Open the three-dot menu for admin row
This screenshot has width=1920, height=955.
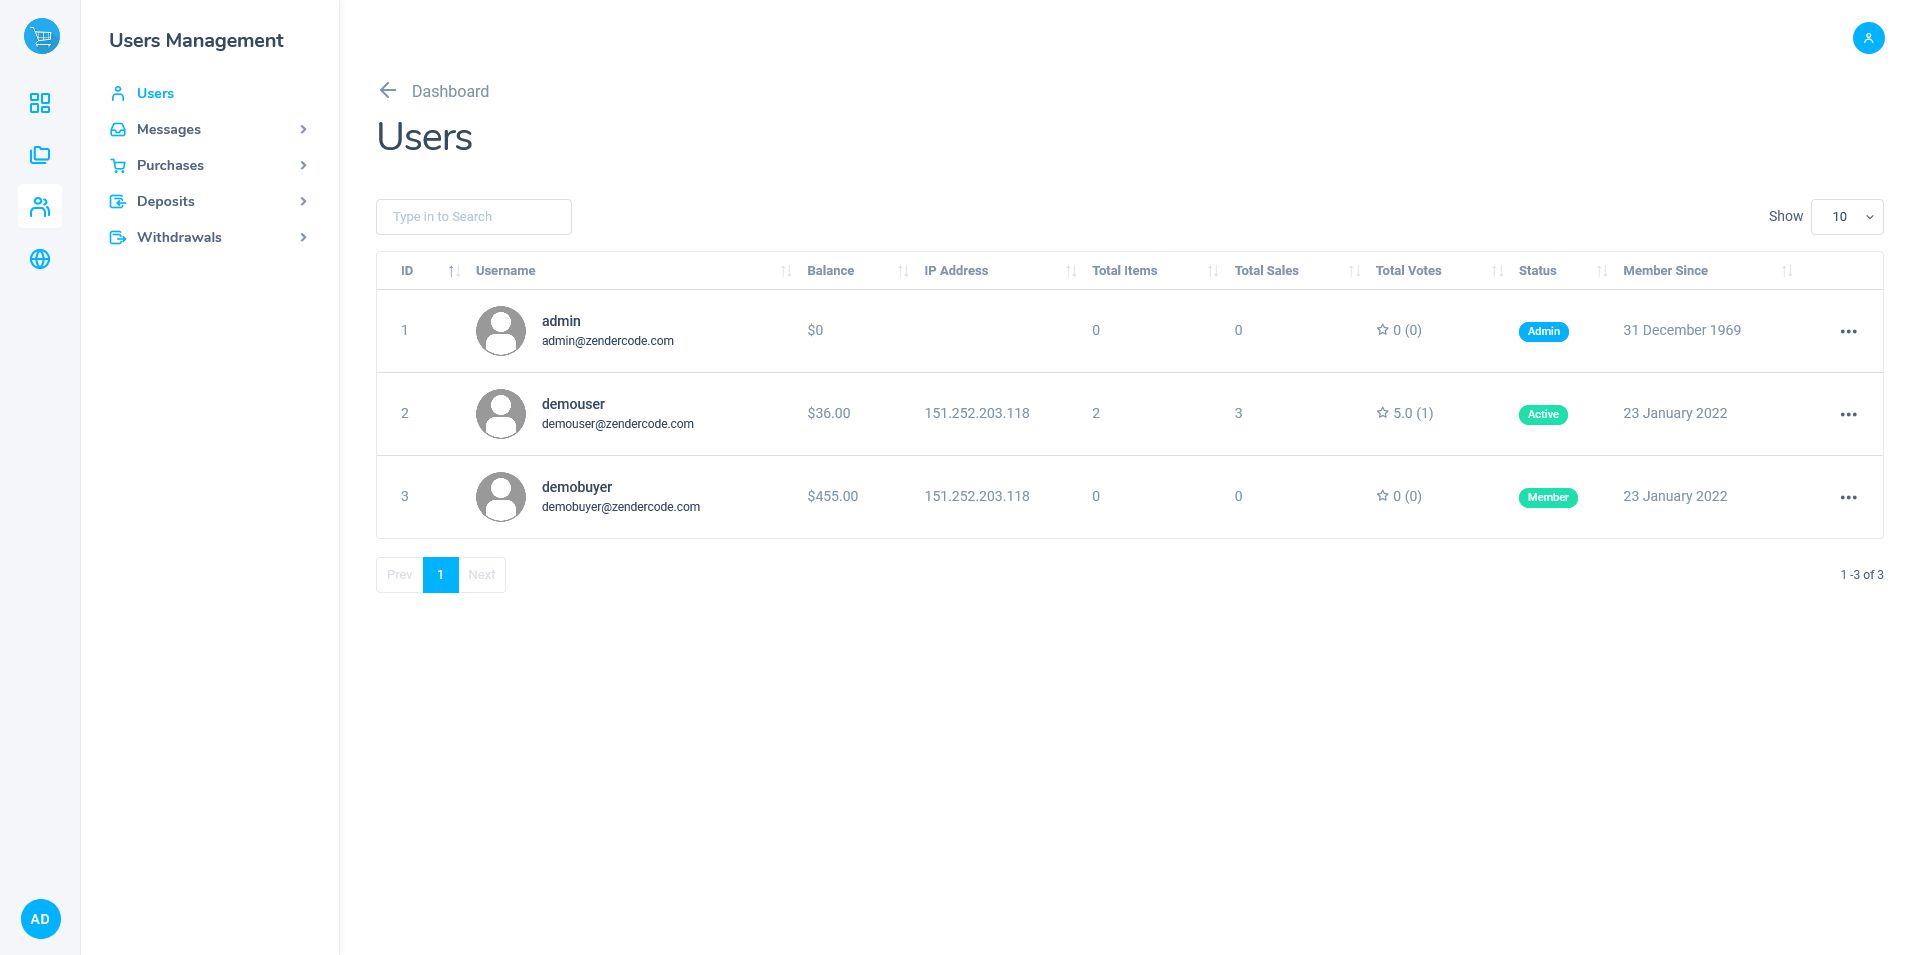1848,331
